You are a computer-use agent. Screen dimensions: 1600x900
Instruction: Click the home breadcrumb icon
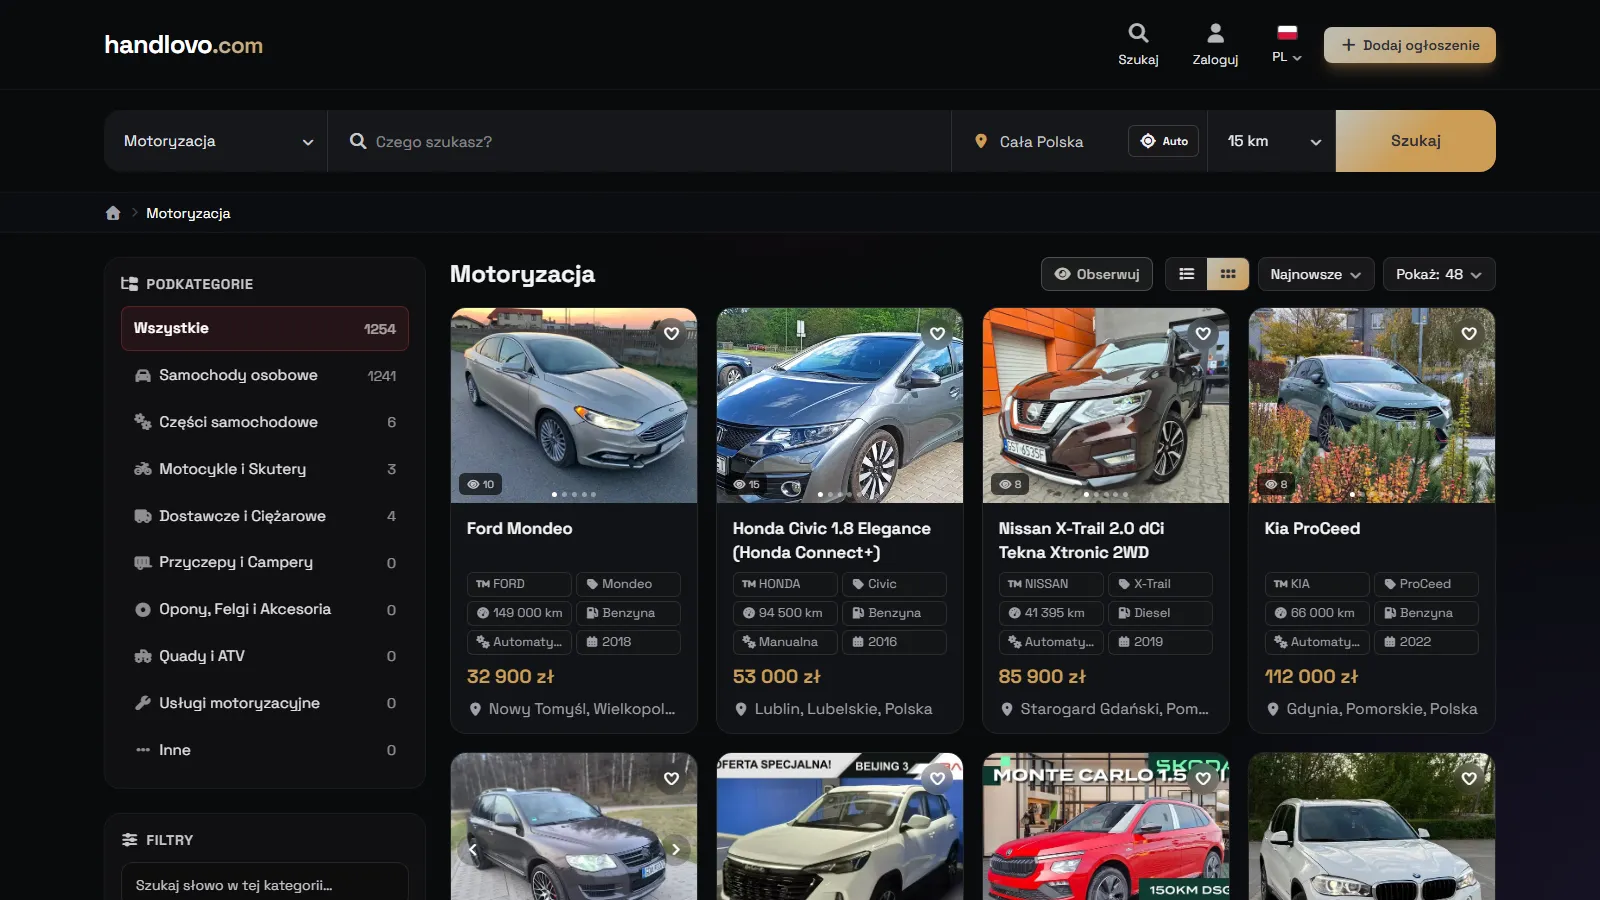click(113, 213)
